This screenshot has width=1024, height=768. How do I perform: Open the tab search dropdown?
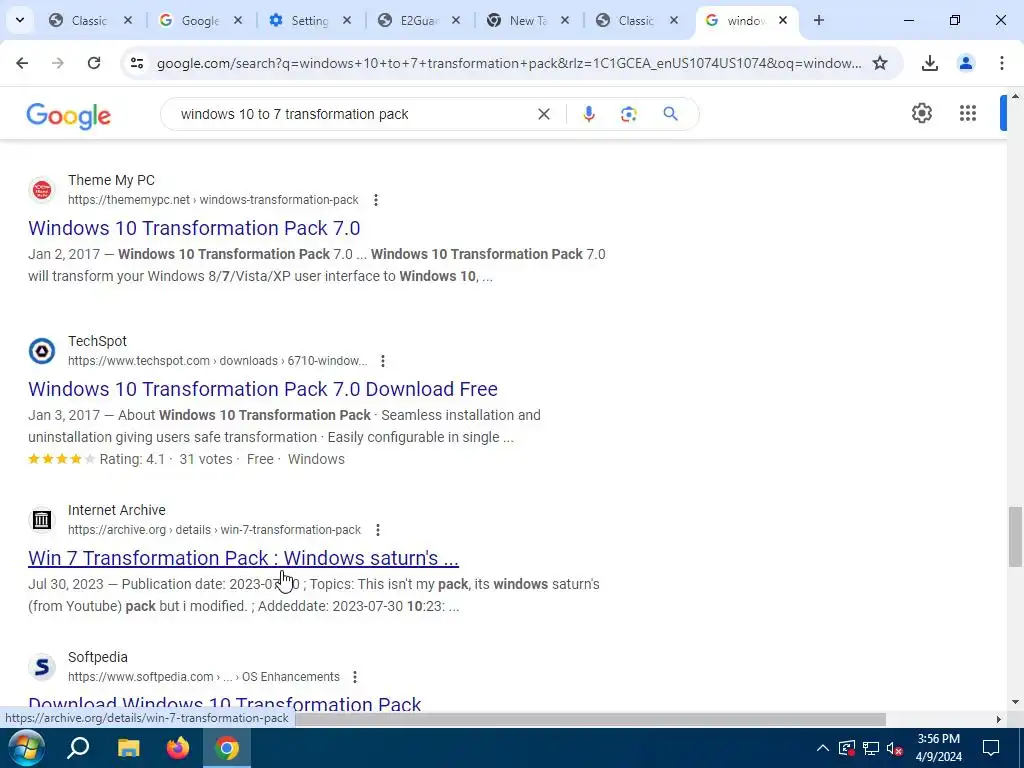(x=20, y=20)
